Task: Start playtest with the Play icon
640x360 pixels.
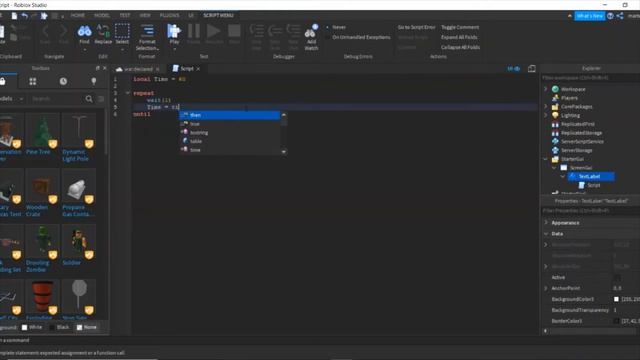Action: [174, 31]
